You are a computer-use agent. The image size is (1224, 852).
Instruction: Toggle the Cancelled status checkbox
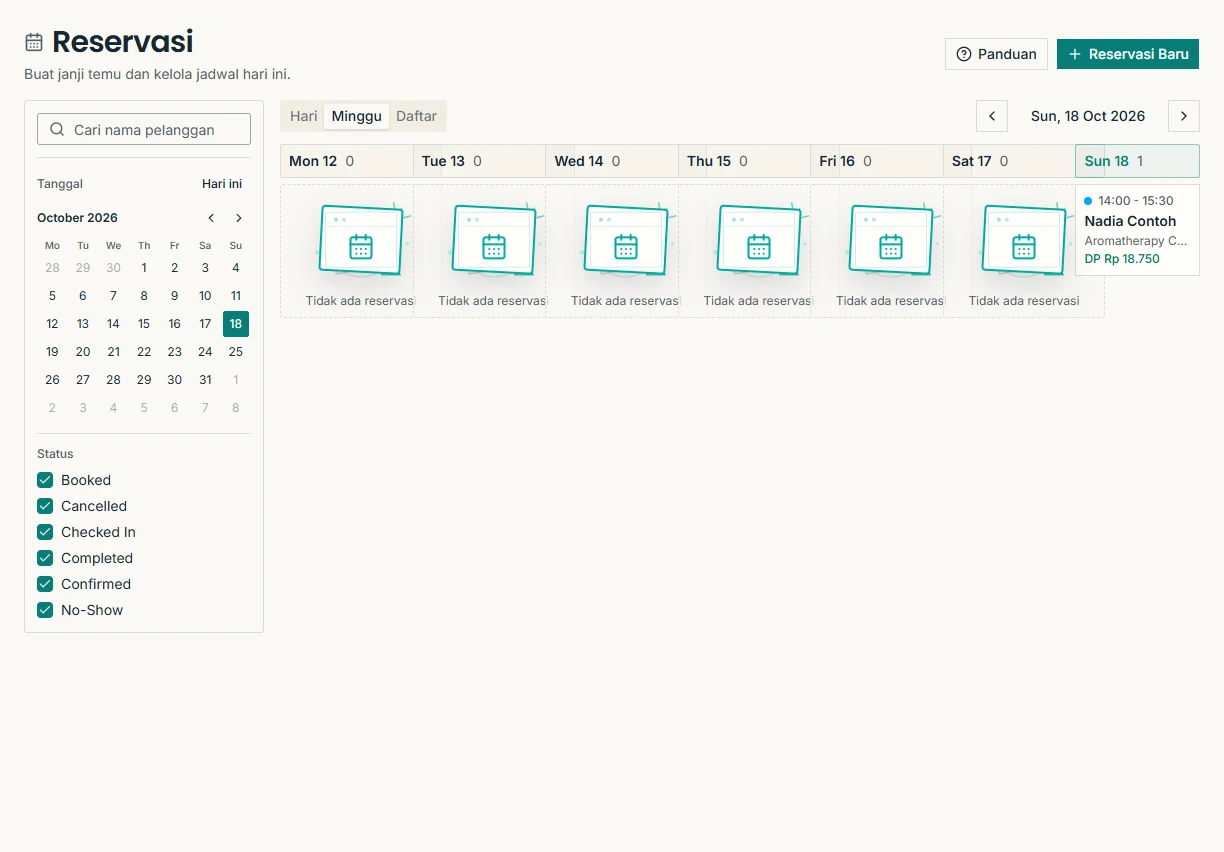pos(45,506)
